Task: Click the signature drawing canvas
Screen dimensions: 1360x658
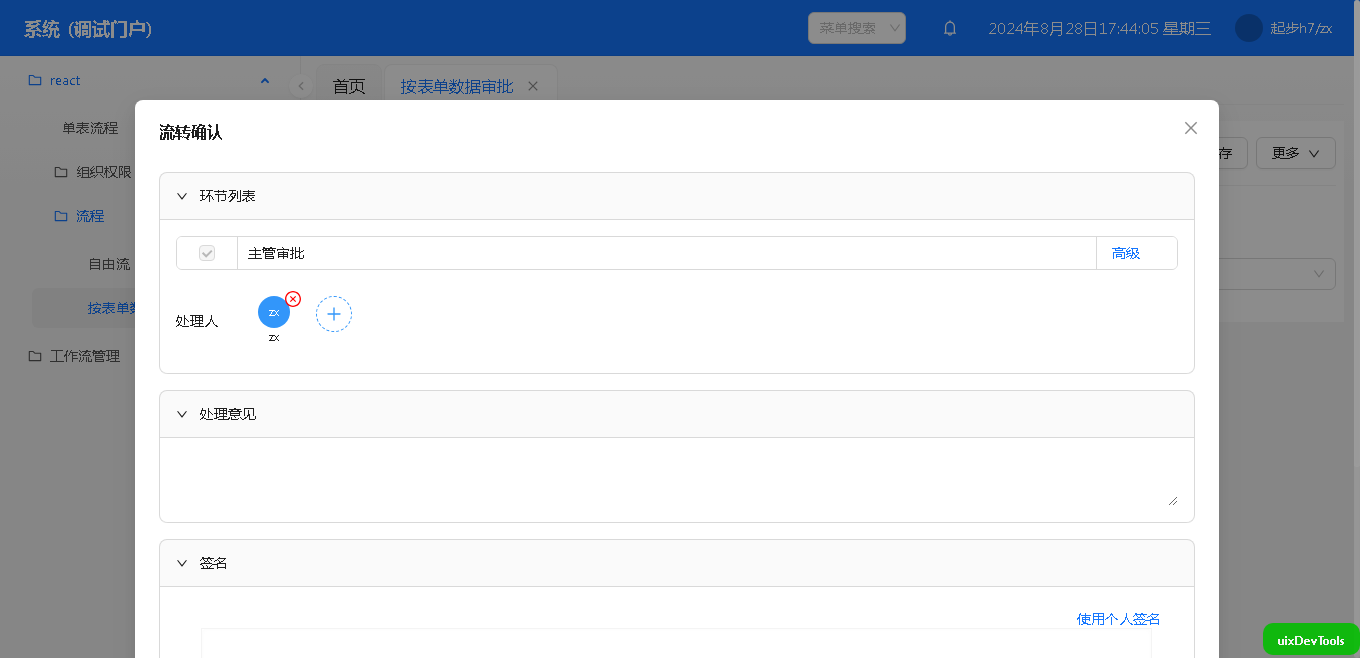Action: coord(676,643)
